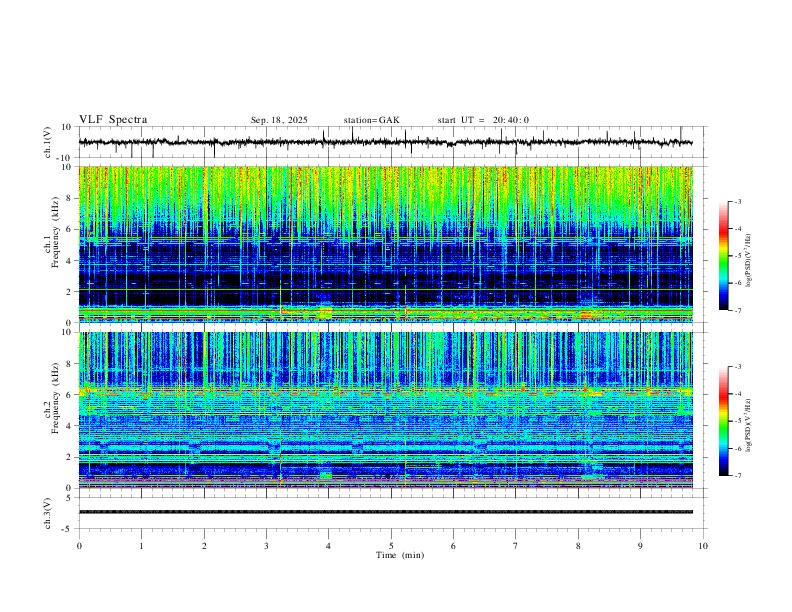Screen dimensions: 792x612
Task: Click the ch.3(V) axis label
Action: pos(48,513)
